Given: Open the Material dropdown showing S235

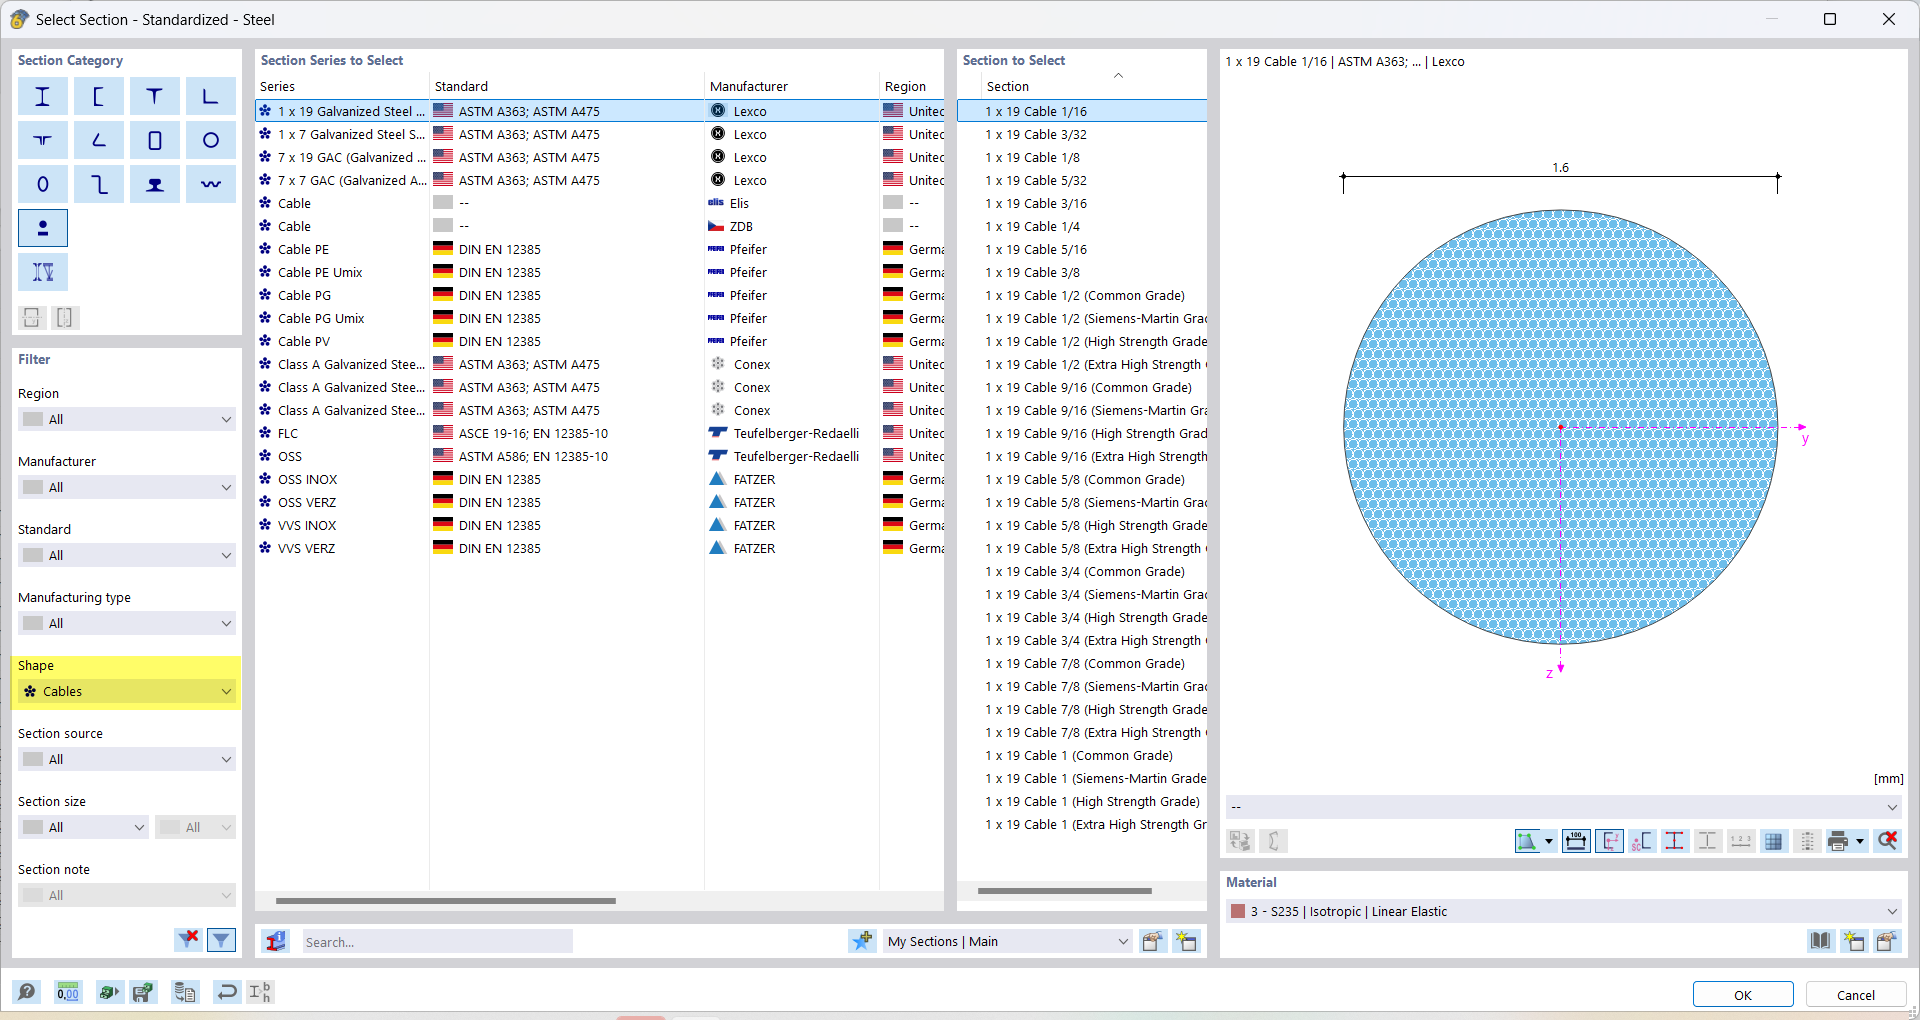Looking at the screenshot, I should pos(1564,911).
